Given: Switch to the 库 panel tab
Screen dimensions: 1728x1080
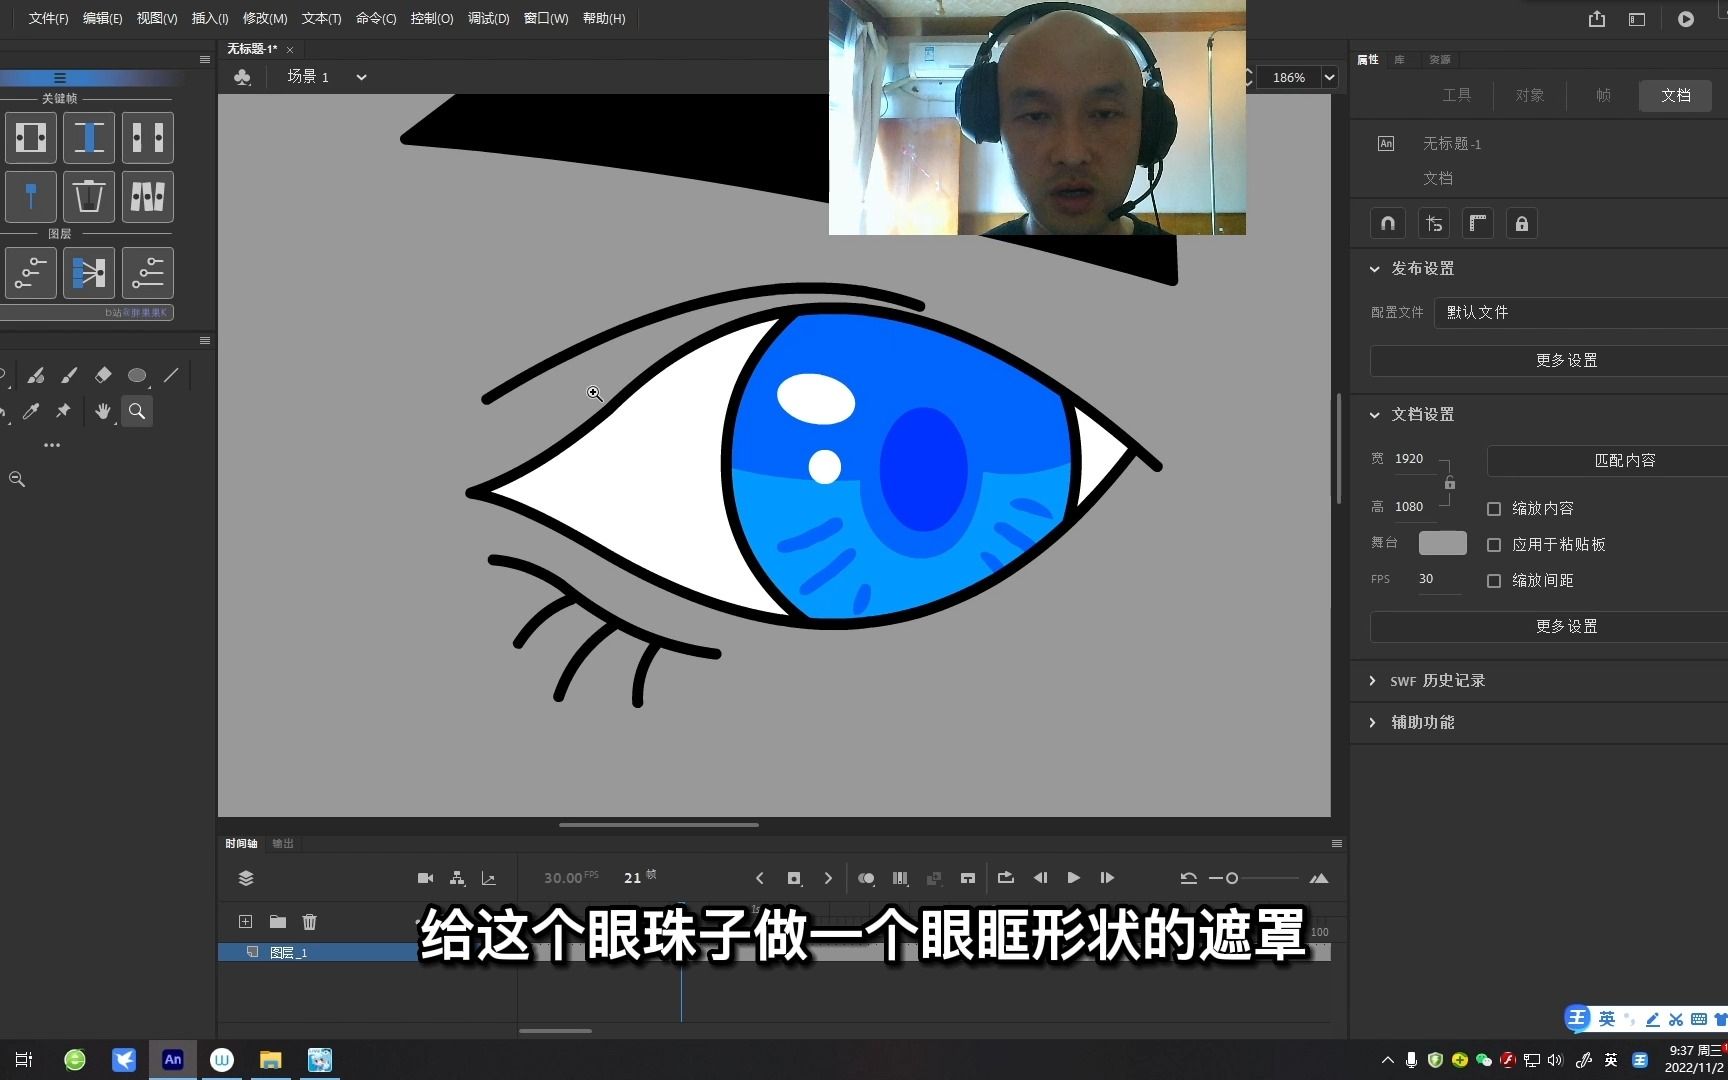Looking at the screenshot, I should click(x=1400, y=60).
